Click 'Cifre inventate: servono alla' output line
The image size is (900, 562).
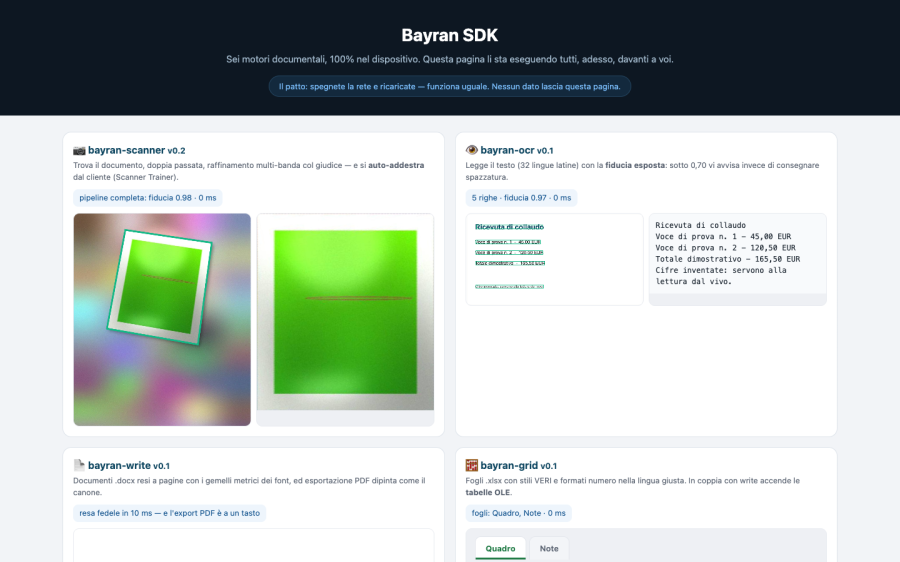point(721,270)
